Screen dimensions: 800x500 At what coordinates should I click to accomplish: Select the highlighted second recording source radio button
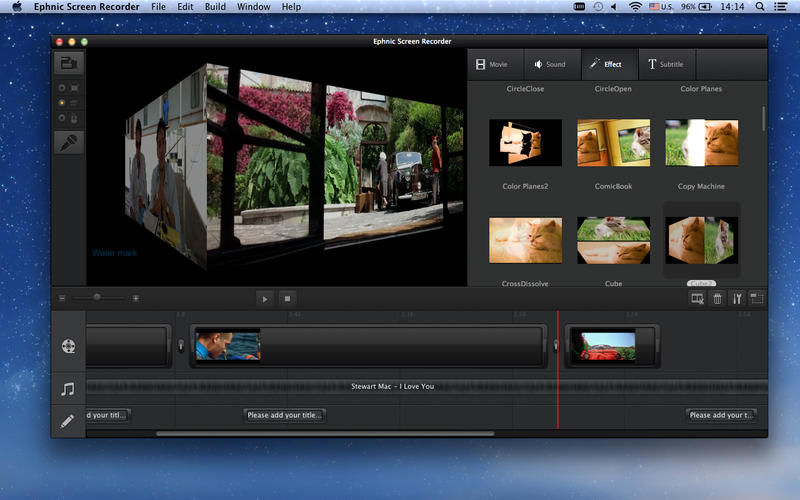pos(62,103)
